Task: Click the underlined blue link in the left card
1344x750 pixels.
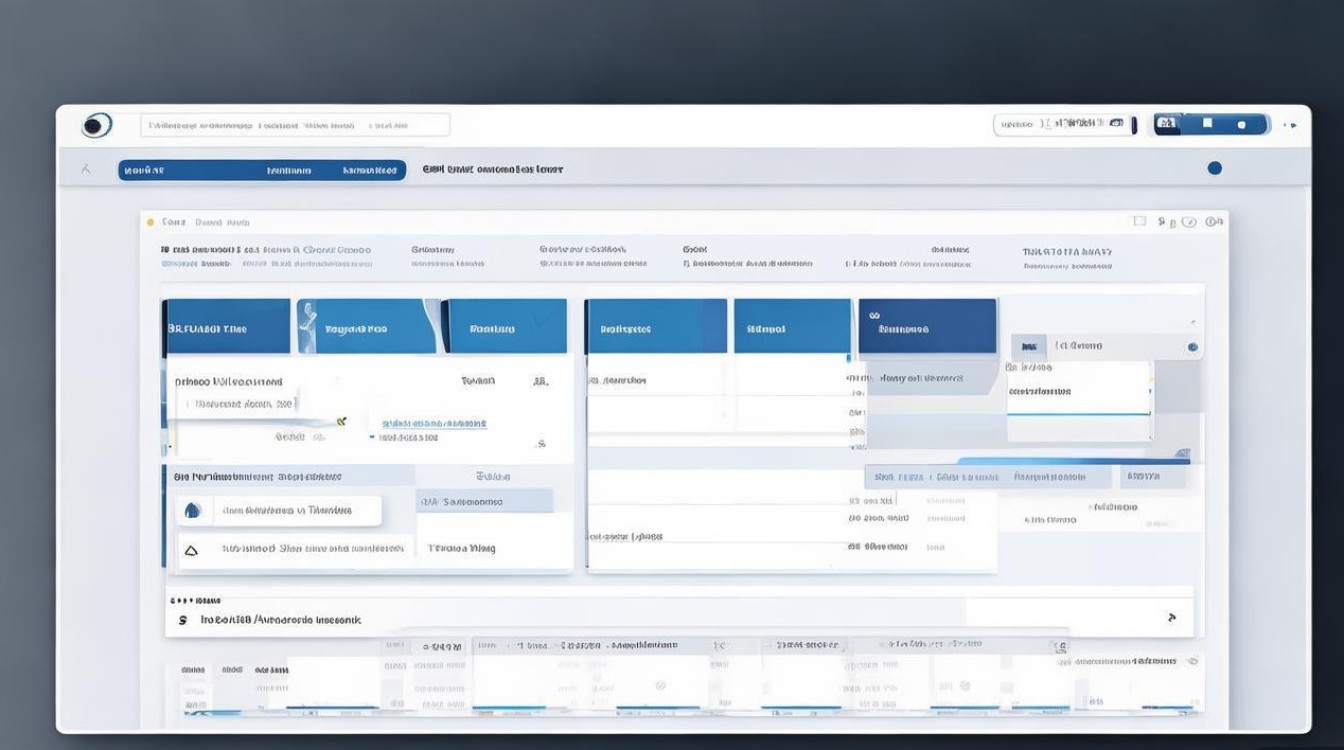Action: click(x=434, y=423)
